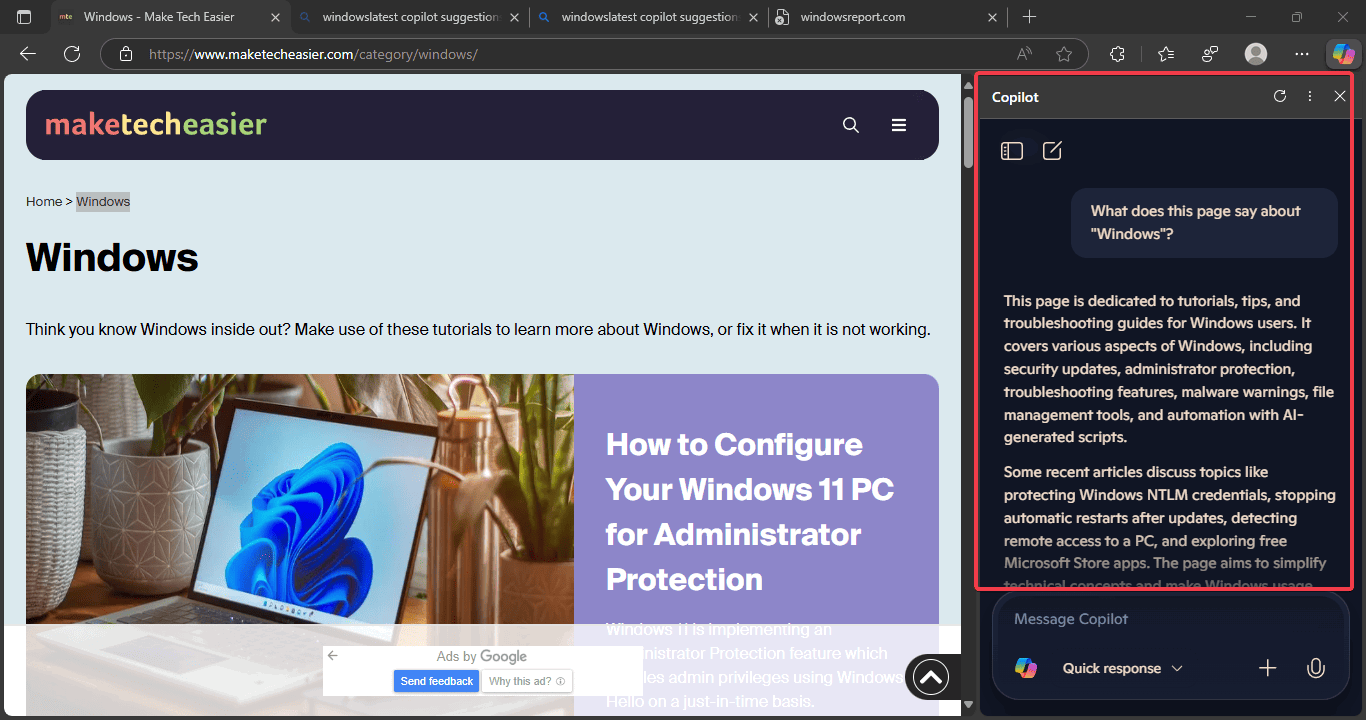
Task: Reload the page with the refresh icon
Action: (72, 54)
